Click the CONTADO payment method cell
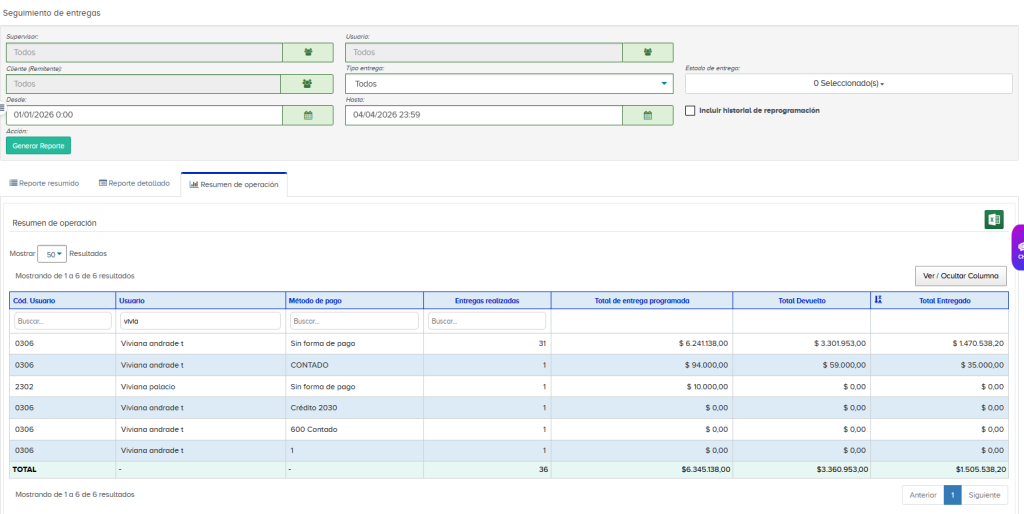Viewport: 1024px width, 514px height. [355, 365]
